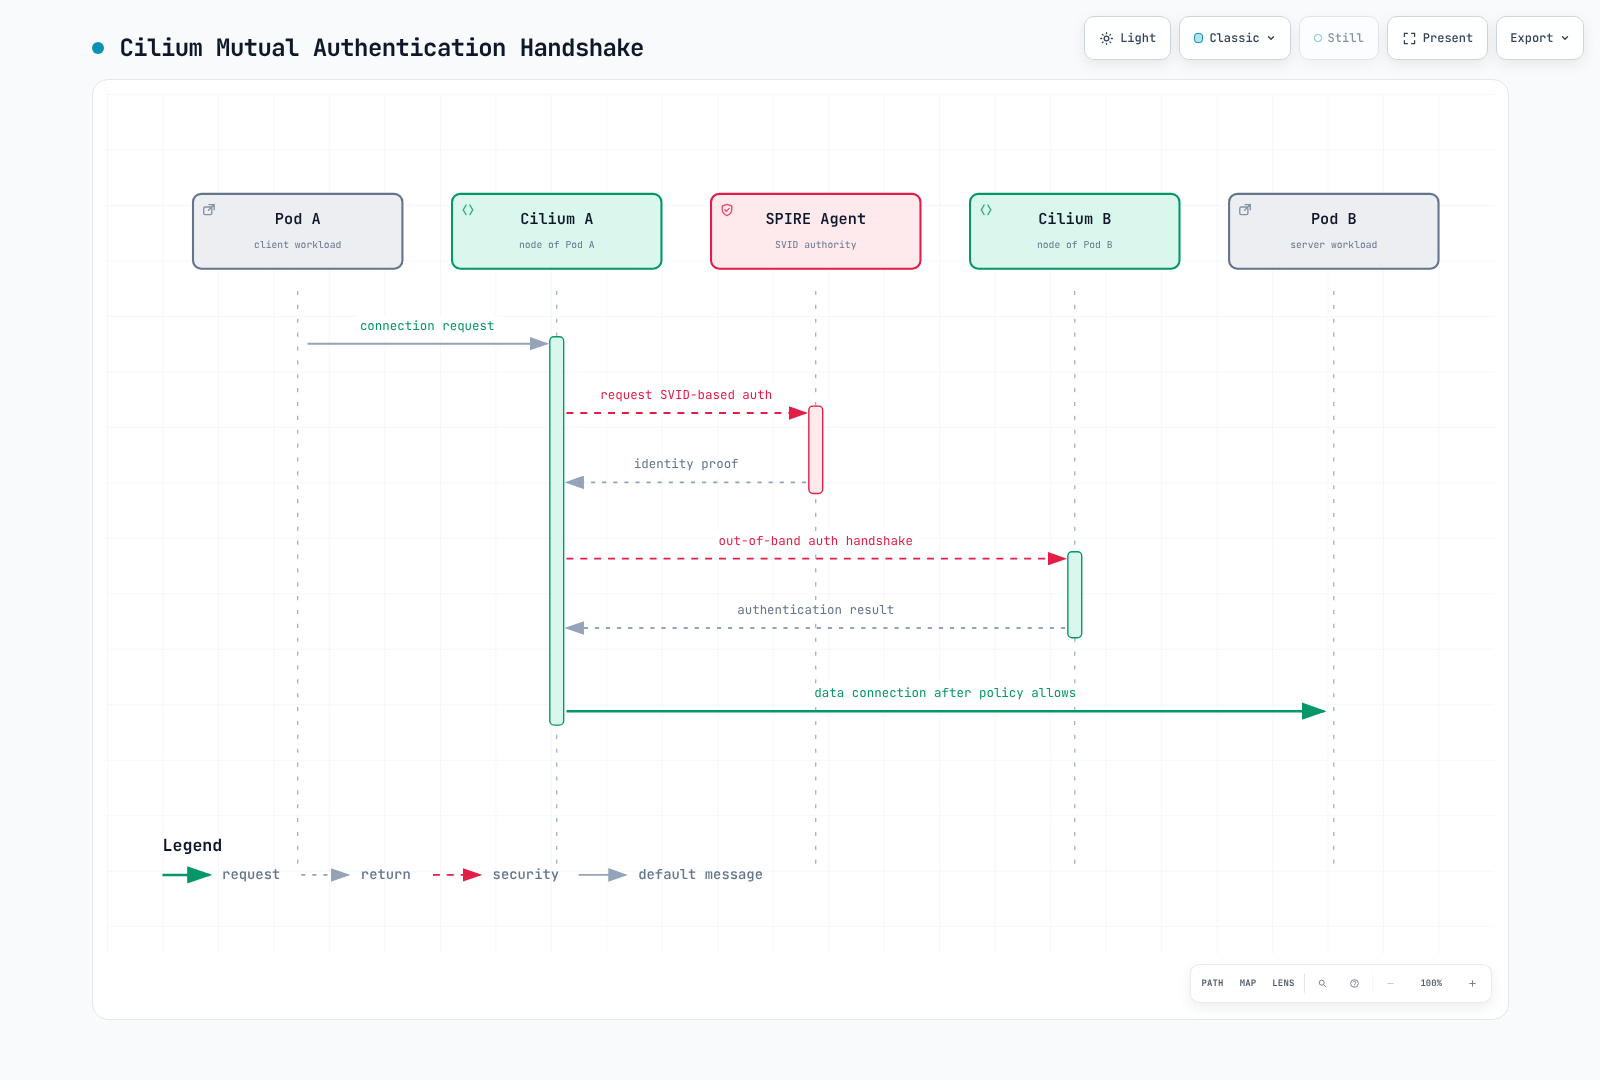
Task: Zoom out with the minus icon
Action: pyautogui.click(x=1390, y=983)
